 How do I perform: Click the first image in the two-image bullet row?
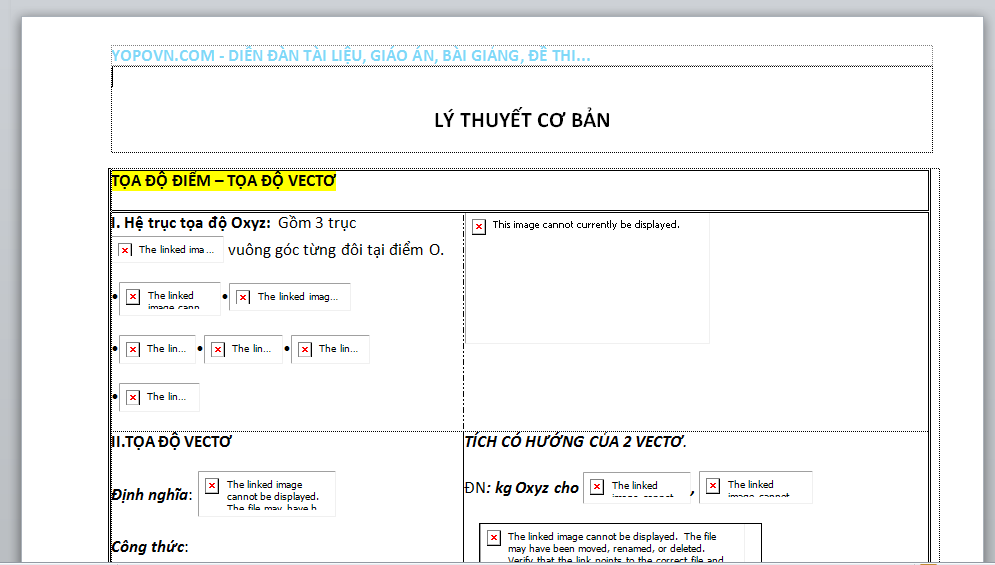[x=170, y=298]
